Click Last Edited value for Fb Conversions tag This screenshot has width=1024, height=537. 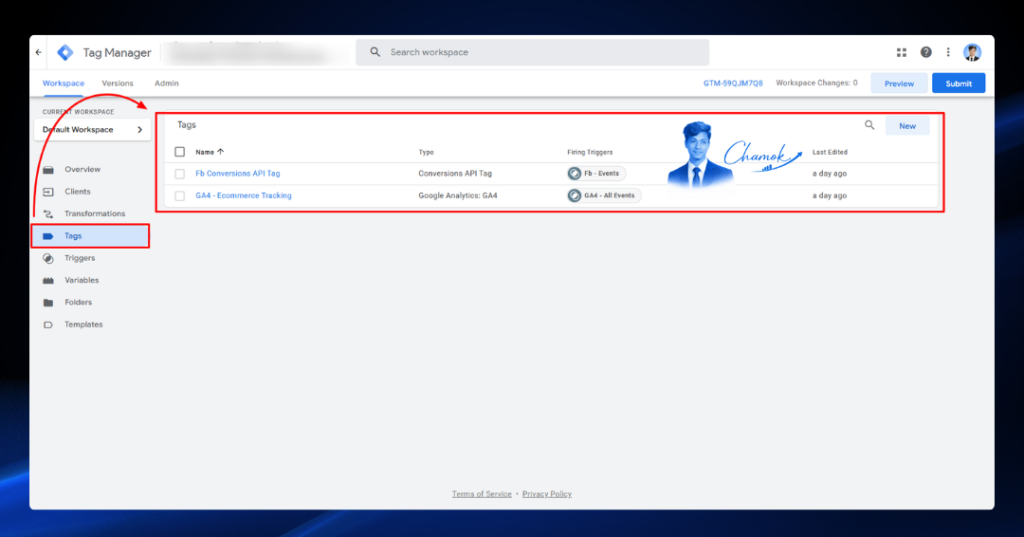point(829,174)
